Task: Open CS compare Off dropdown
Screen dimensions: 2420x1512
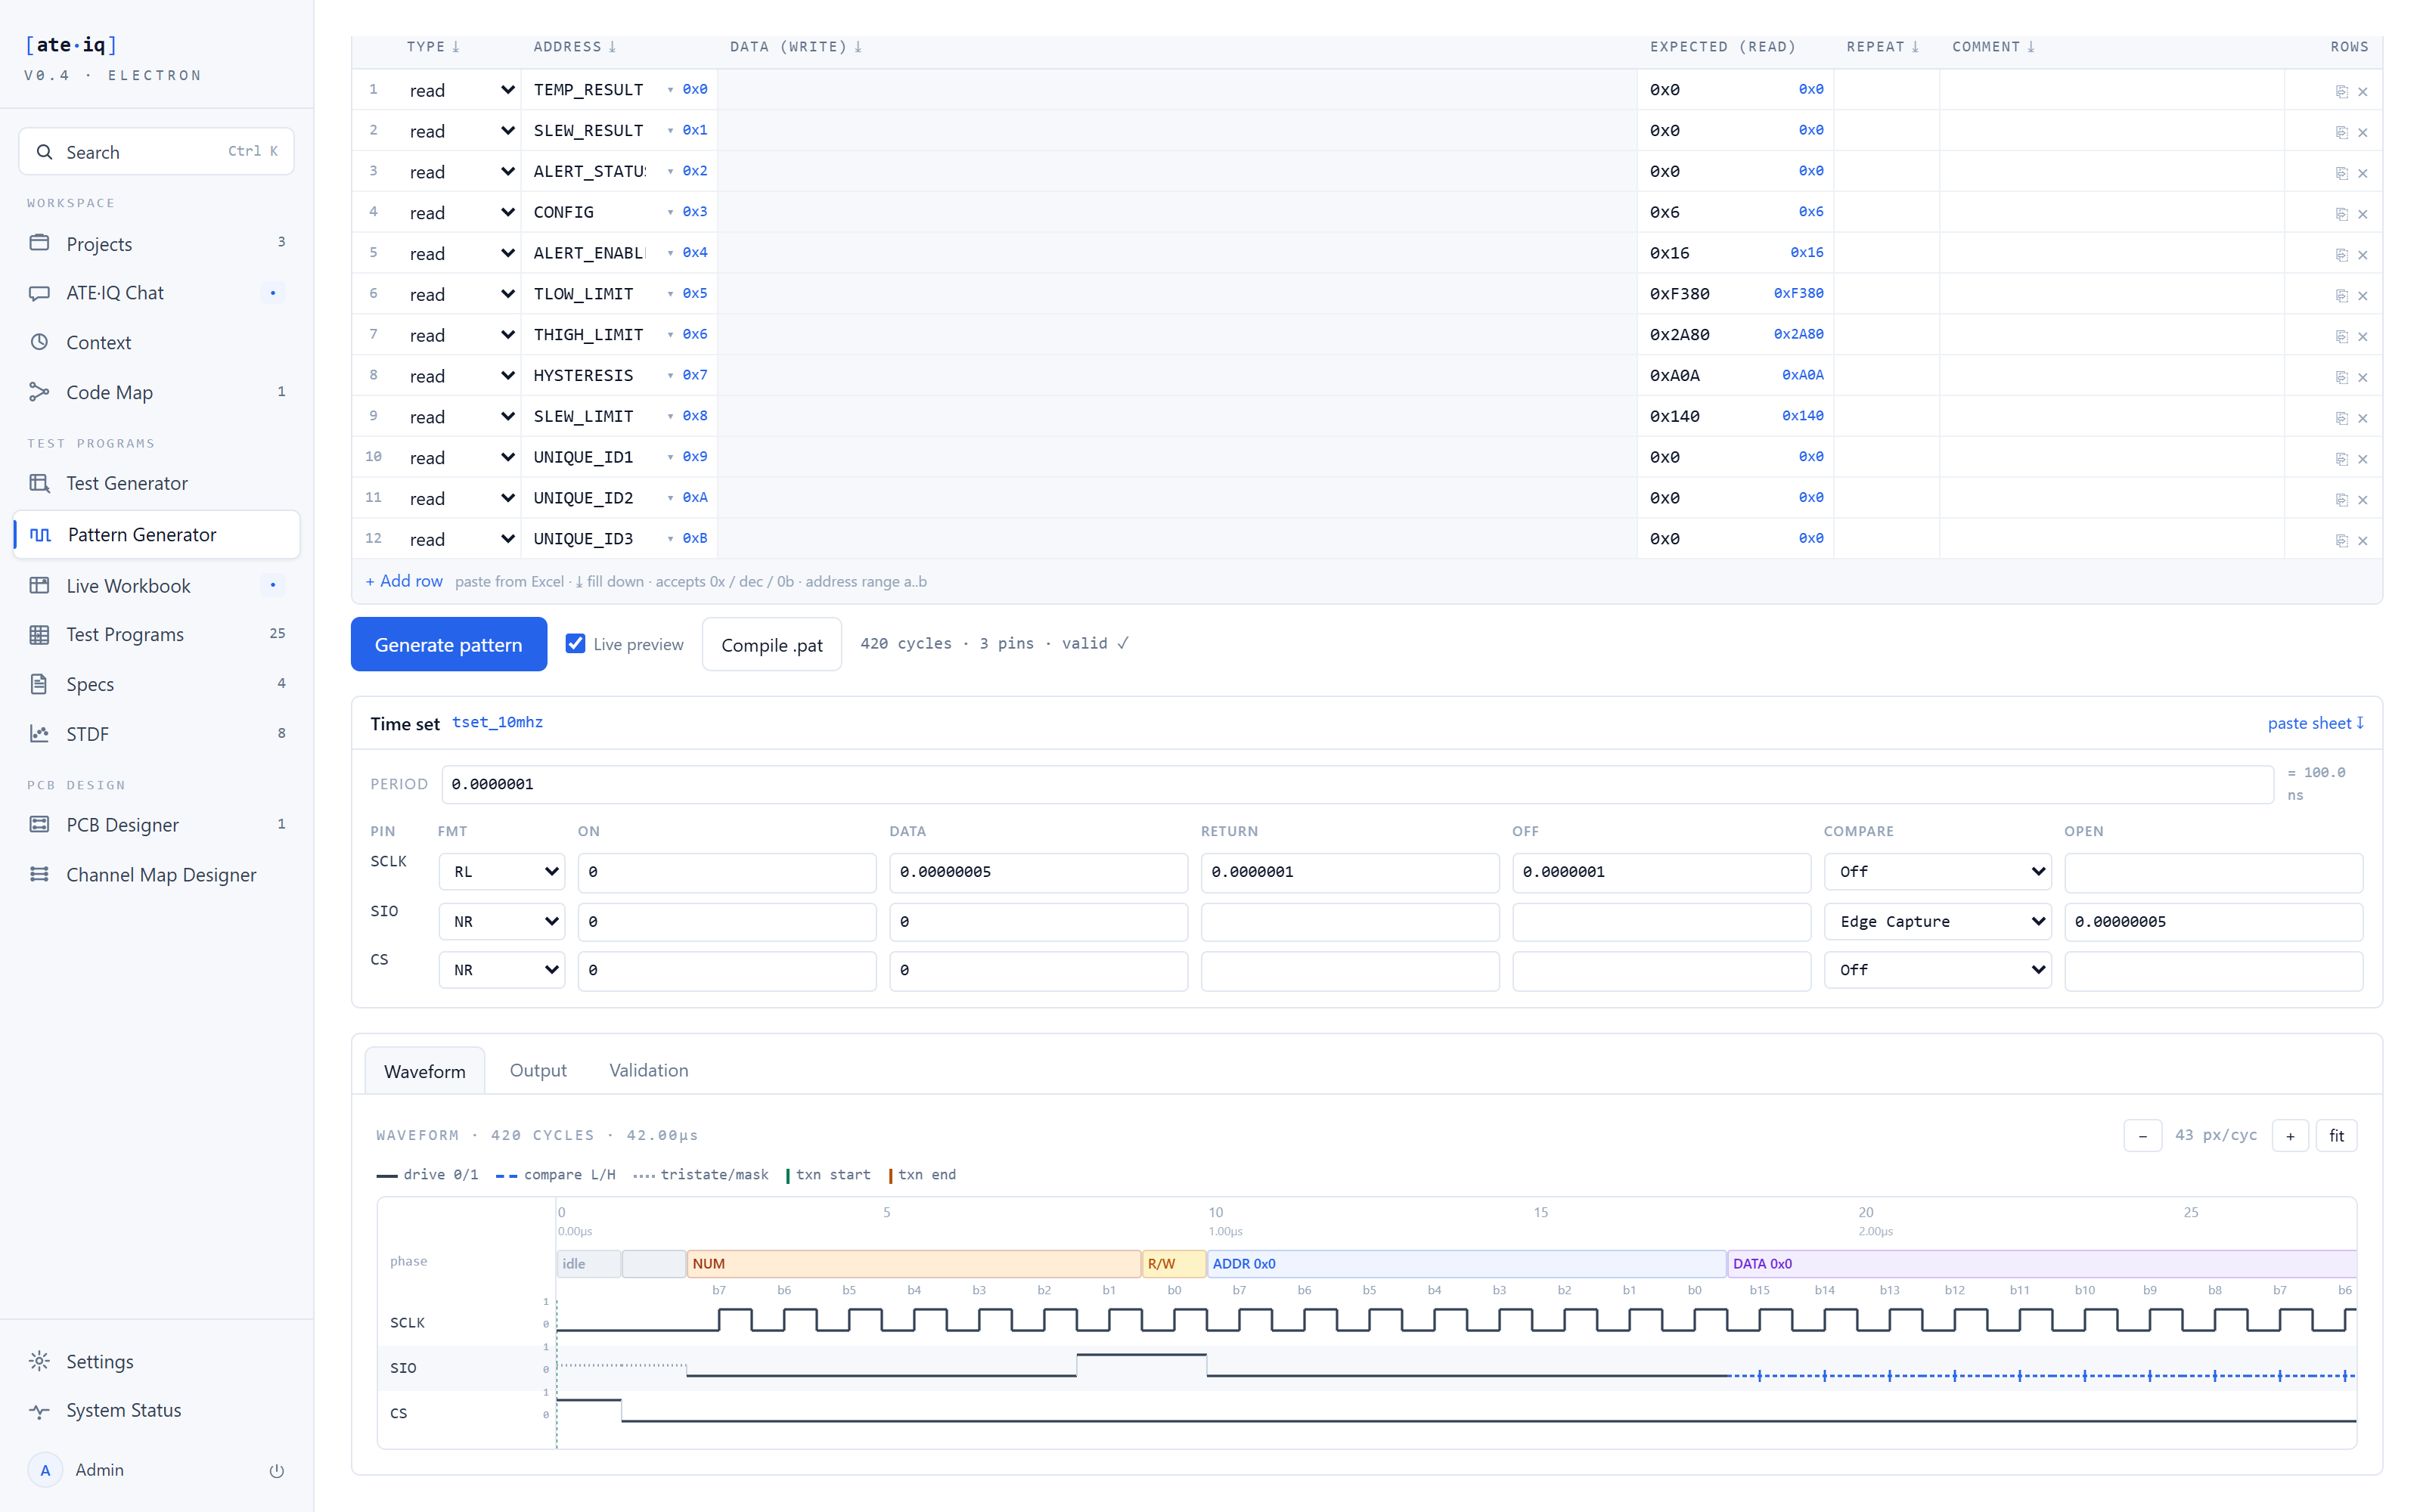Action: pos(1937,970)
